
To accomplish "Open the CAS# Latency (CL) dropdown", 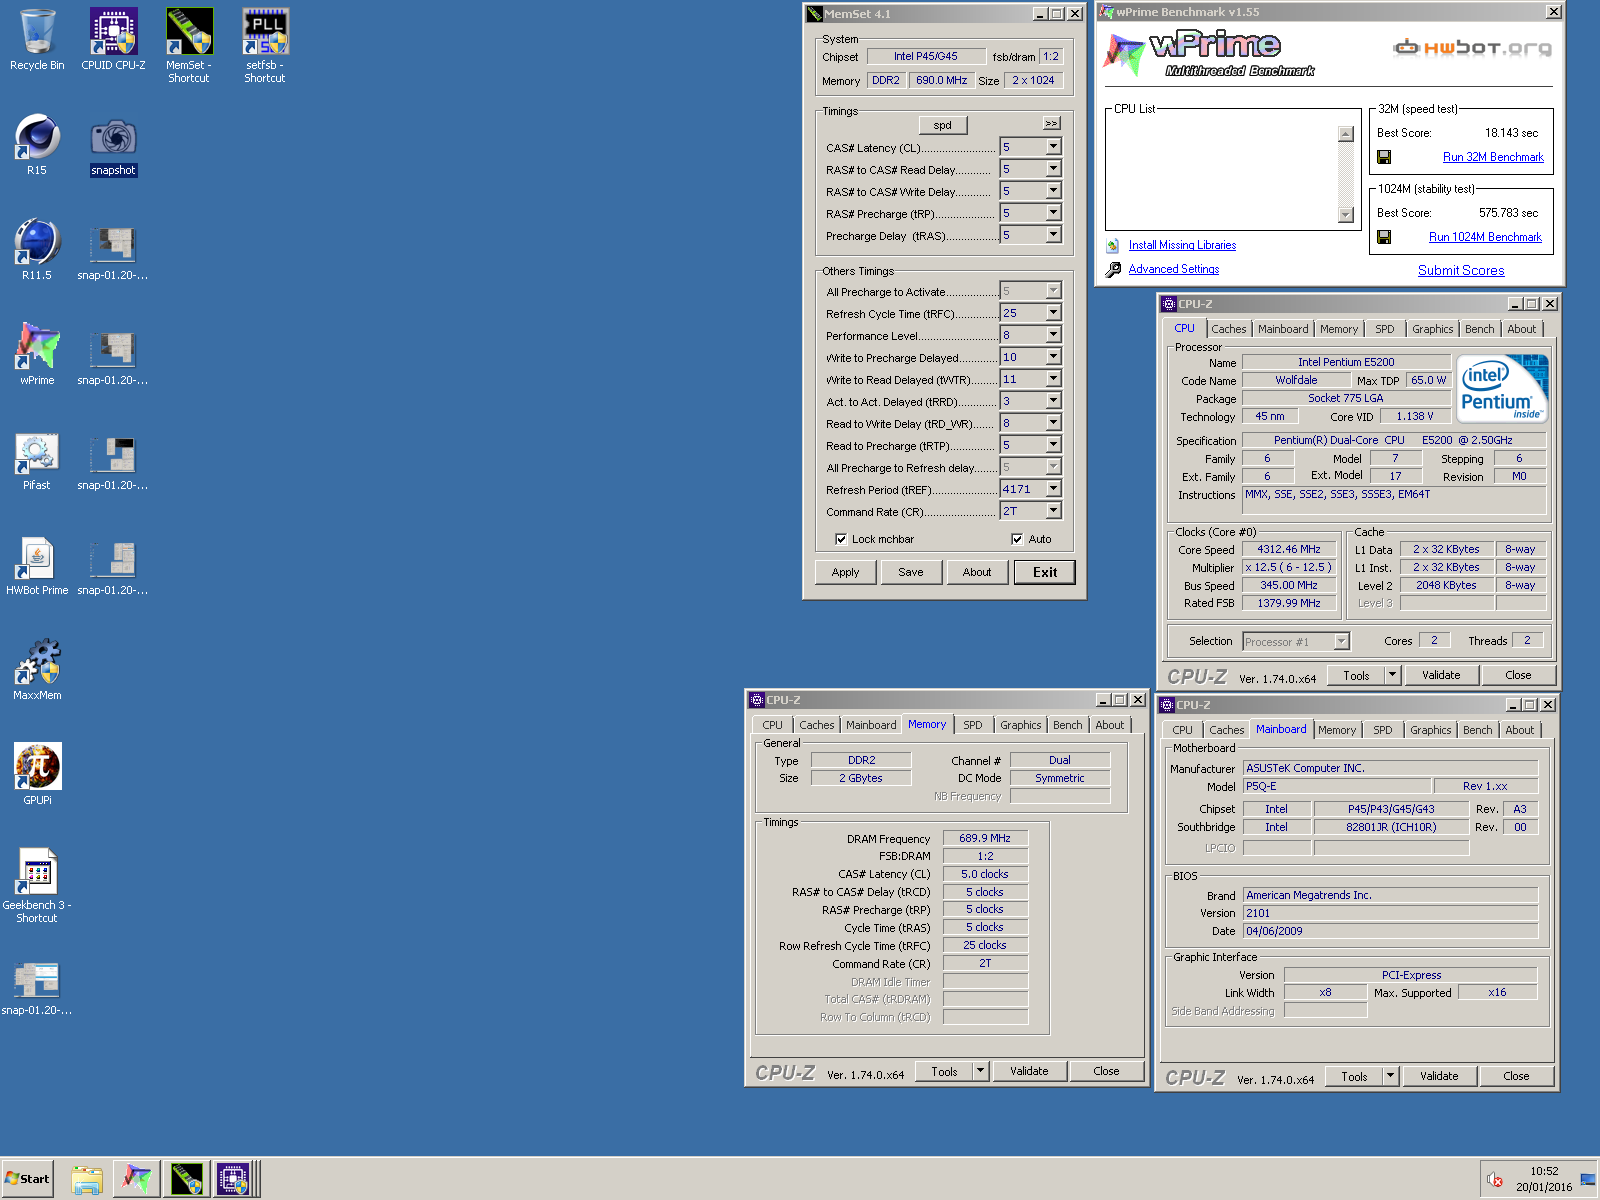I will 1053,147.
